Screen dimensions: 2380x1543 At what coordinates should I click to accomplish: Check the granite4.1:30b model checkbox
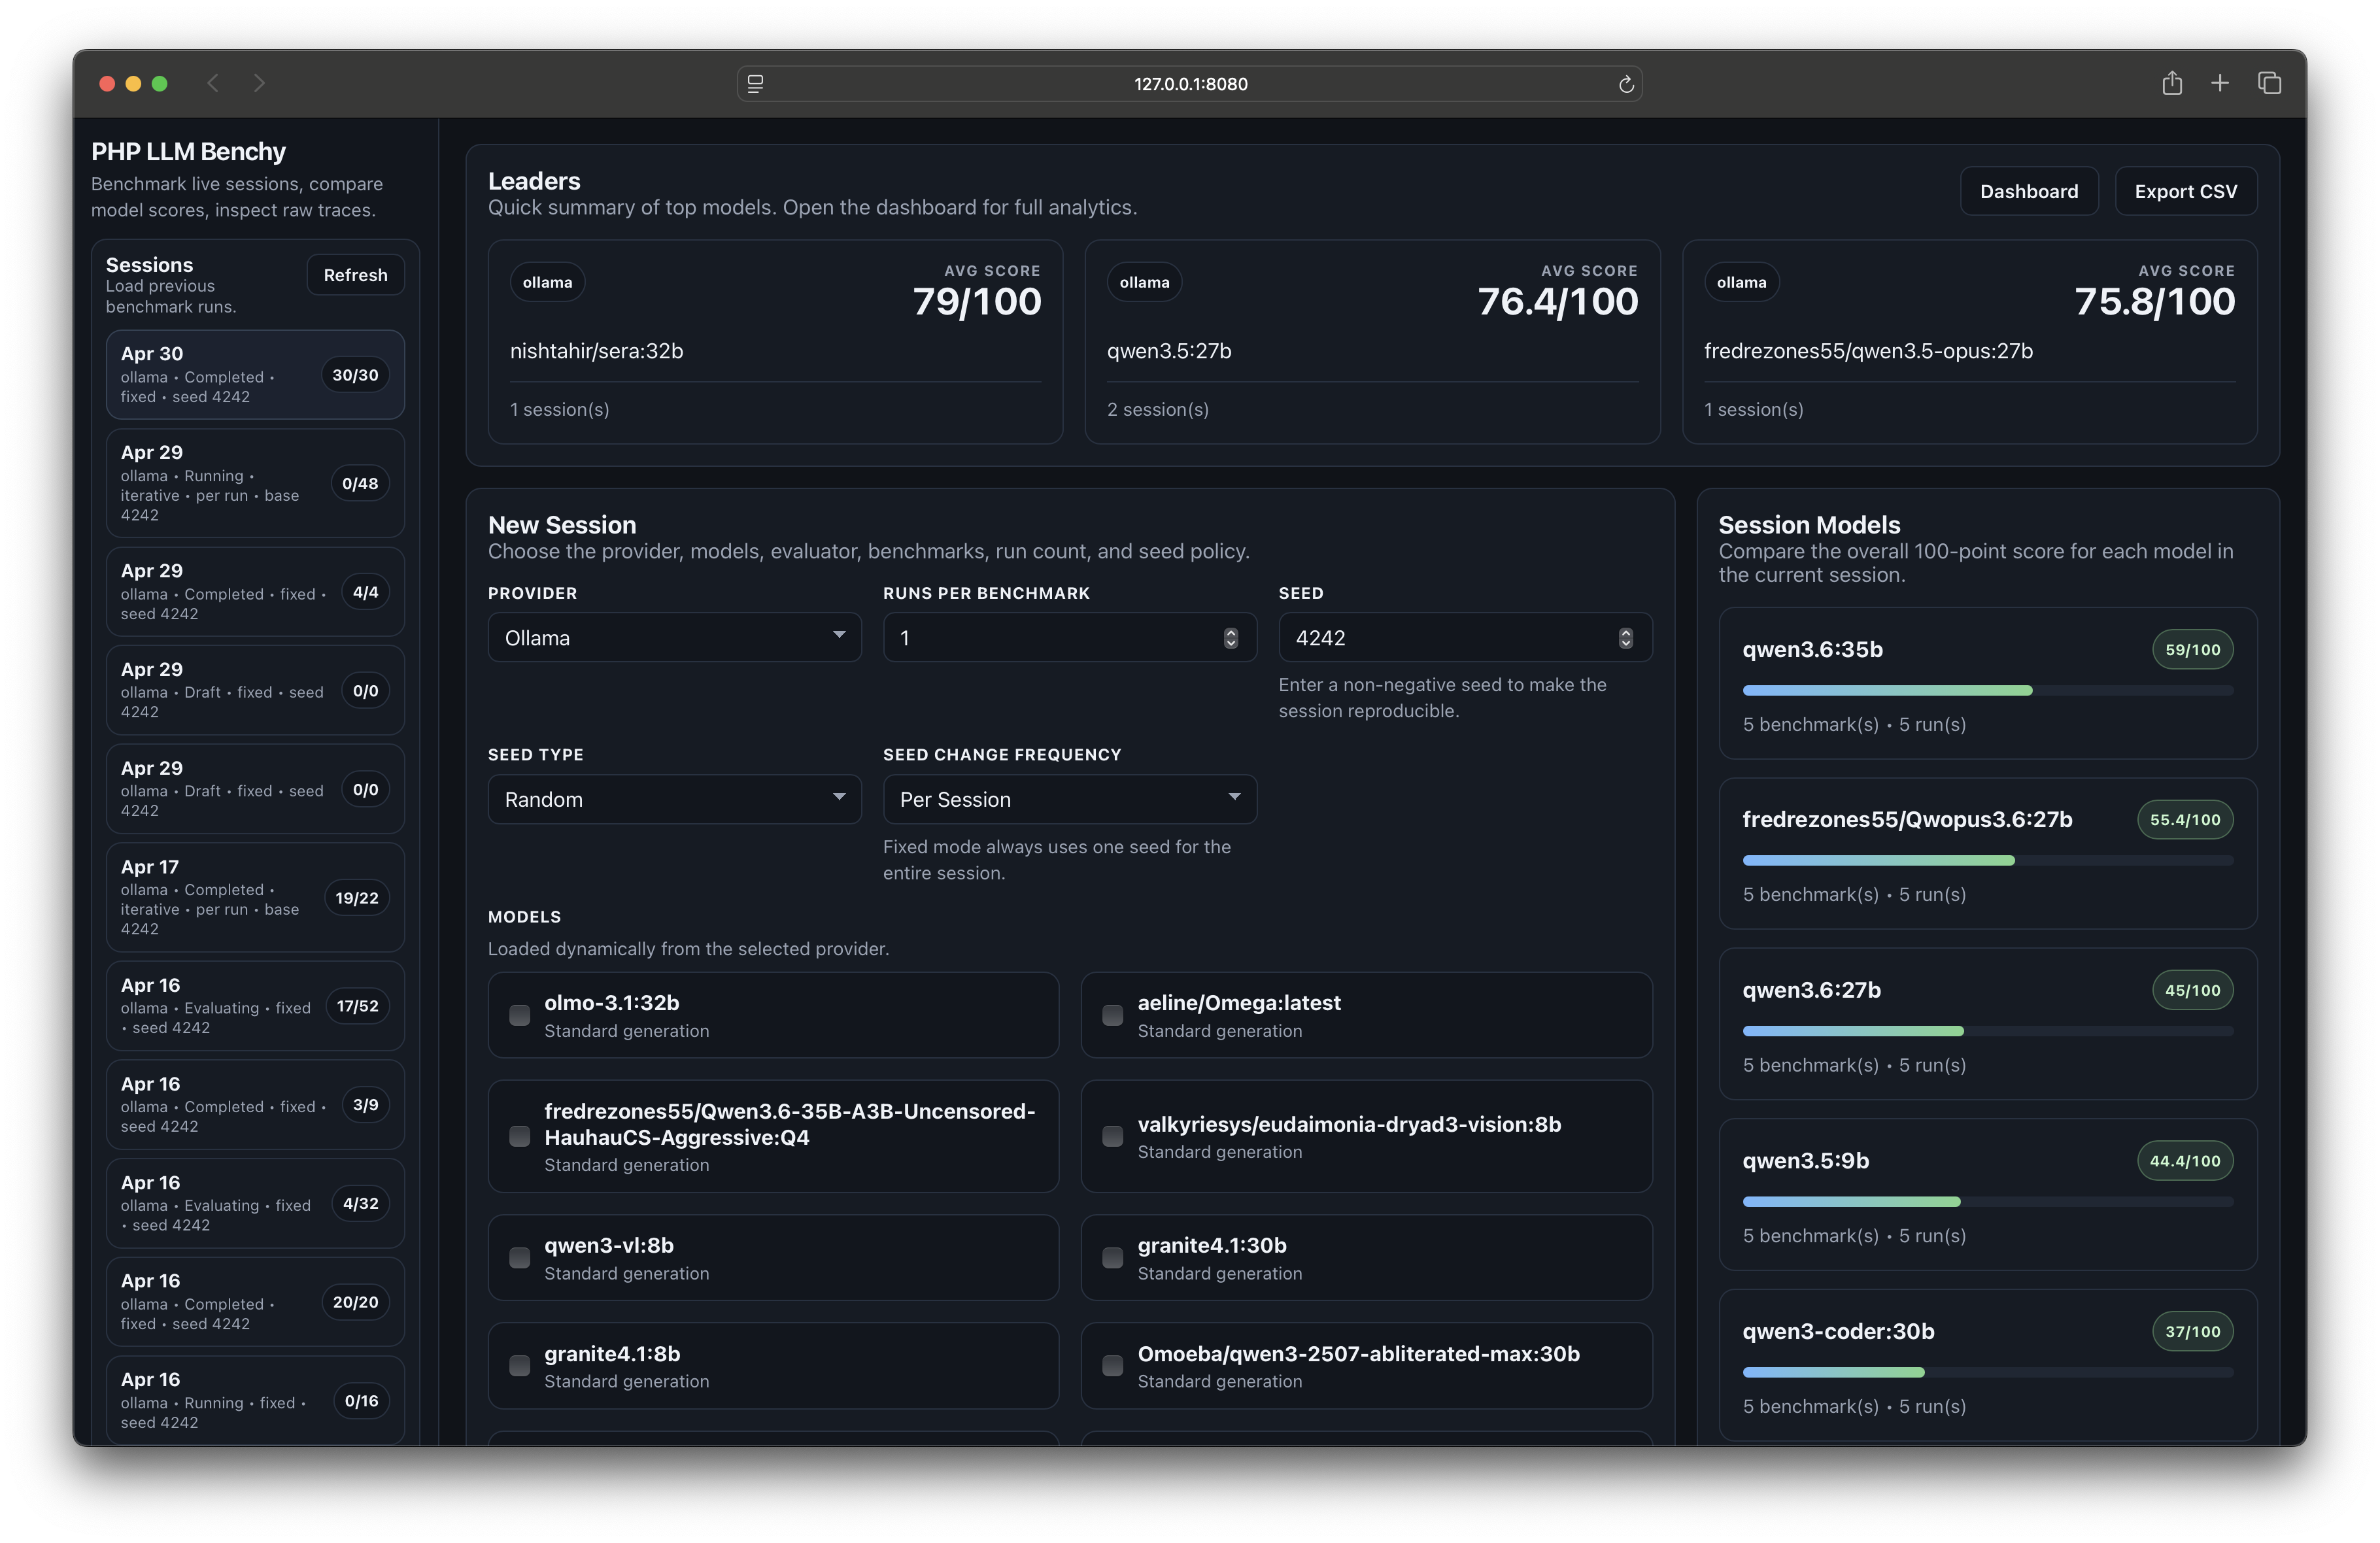click(1113, 1258)
